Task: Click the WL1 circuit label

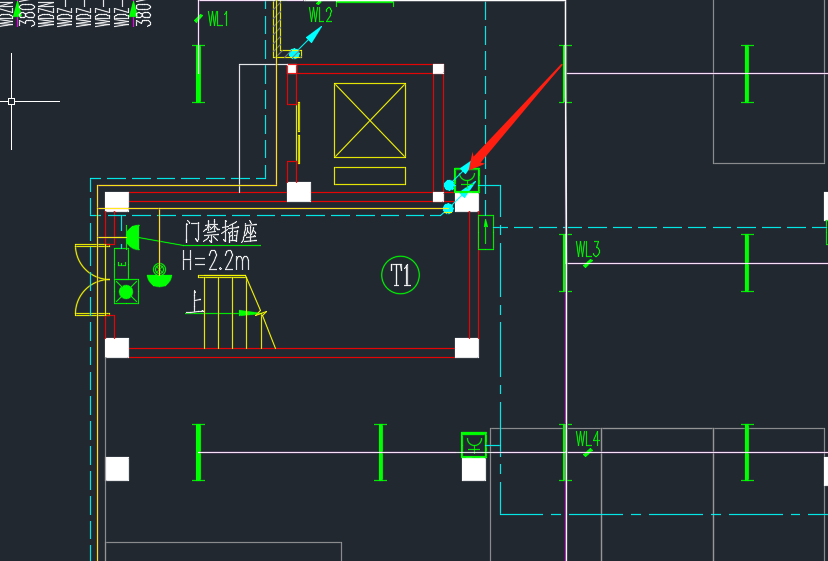Action: pos(217,19)
